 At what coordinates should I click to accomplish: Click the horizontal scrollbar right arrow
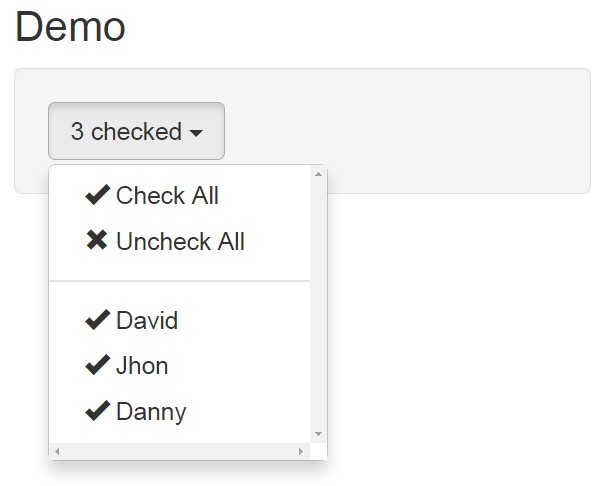coord(301,452)
